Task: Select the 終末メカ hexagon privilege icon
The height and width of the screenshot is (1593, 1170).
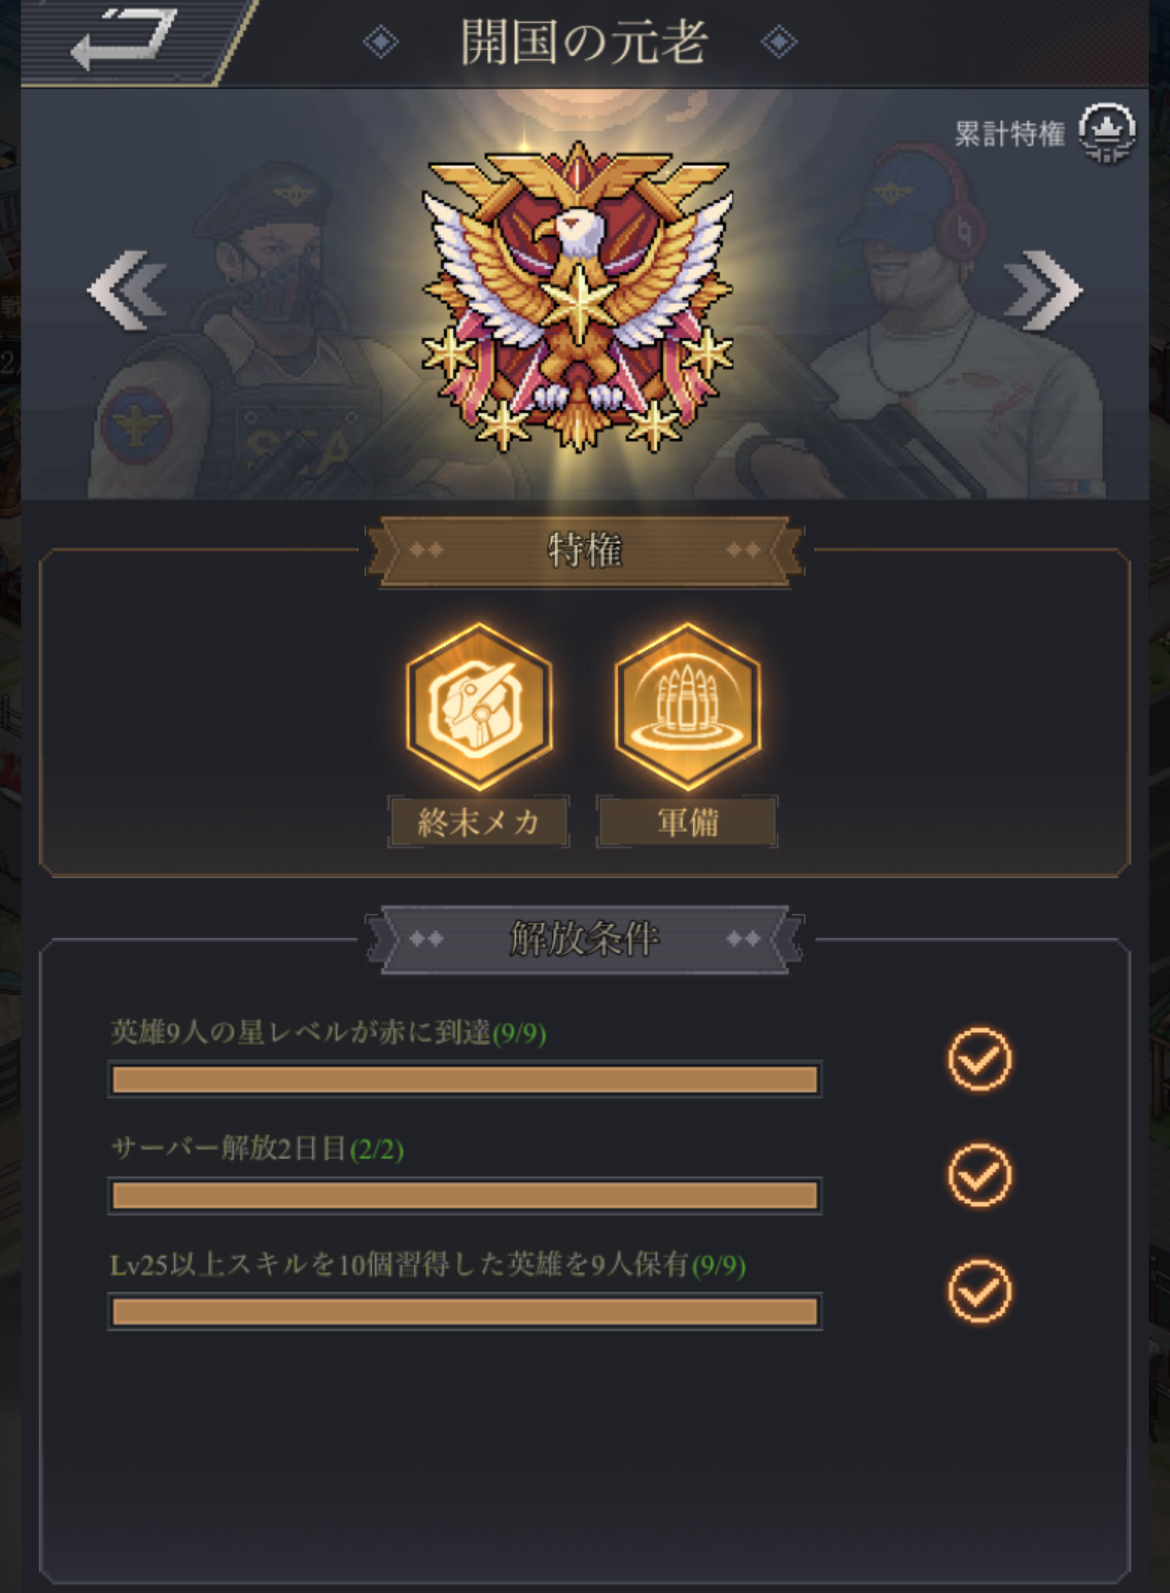Action: pos(479,706)
